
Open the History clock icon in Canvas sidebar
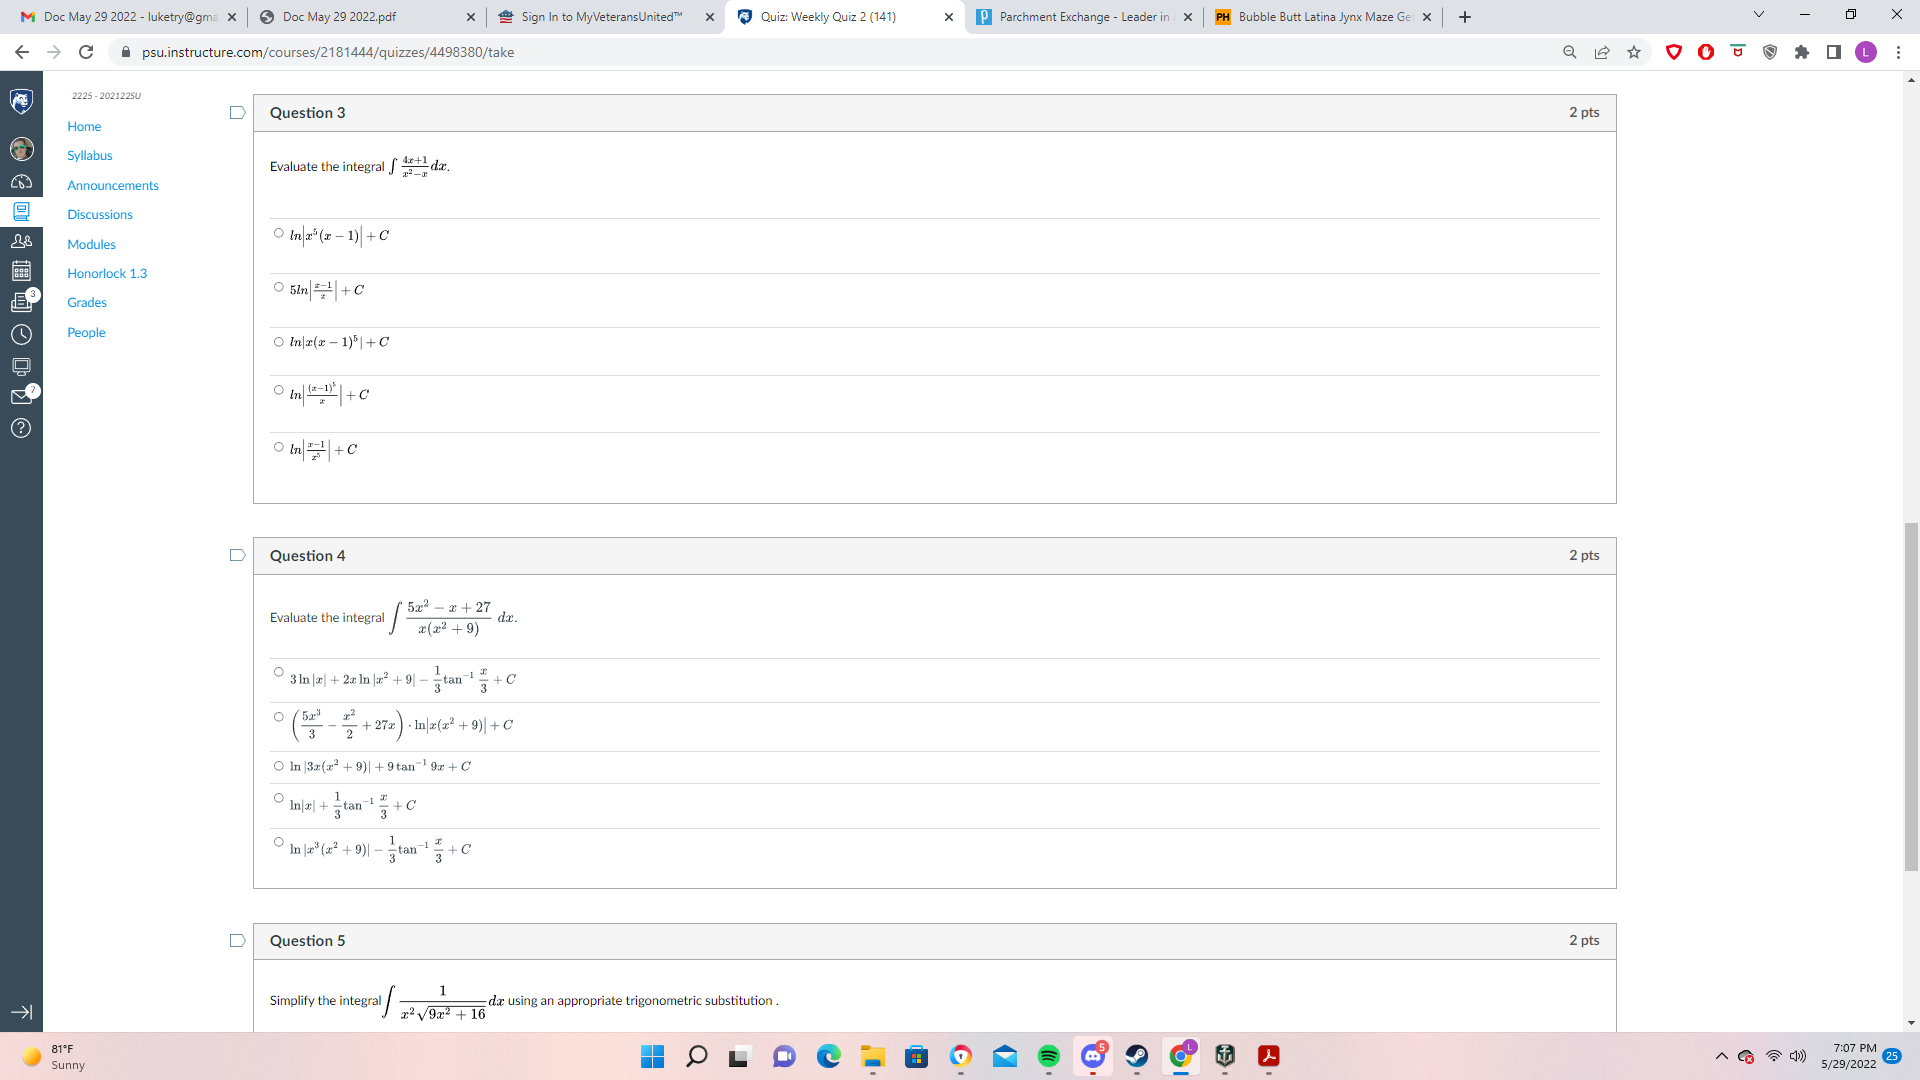[x=22, y=336]
